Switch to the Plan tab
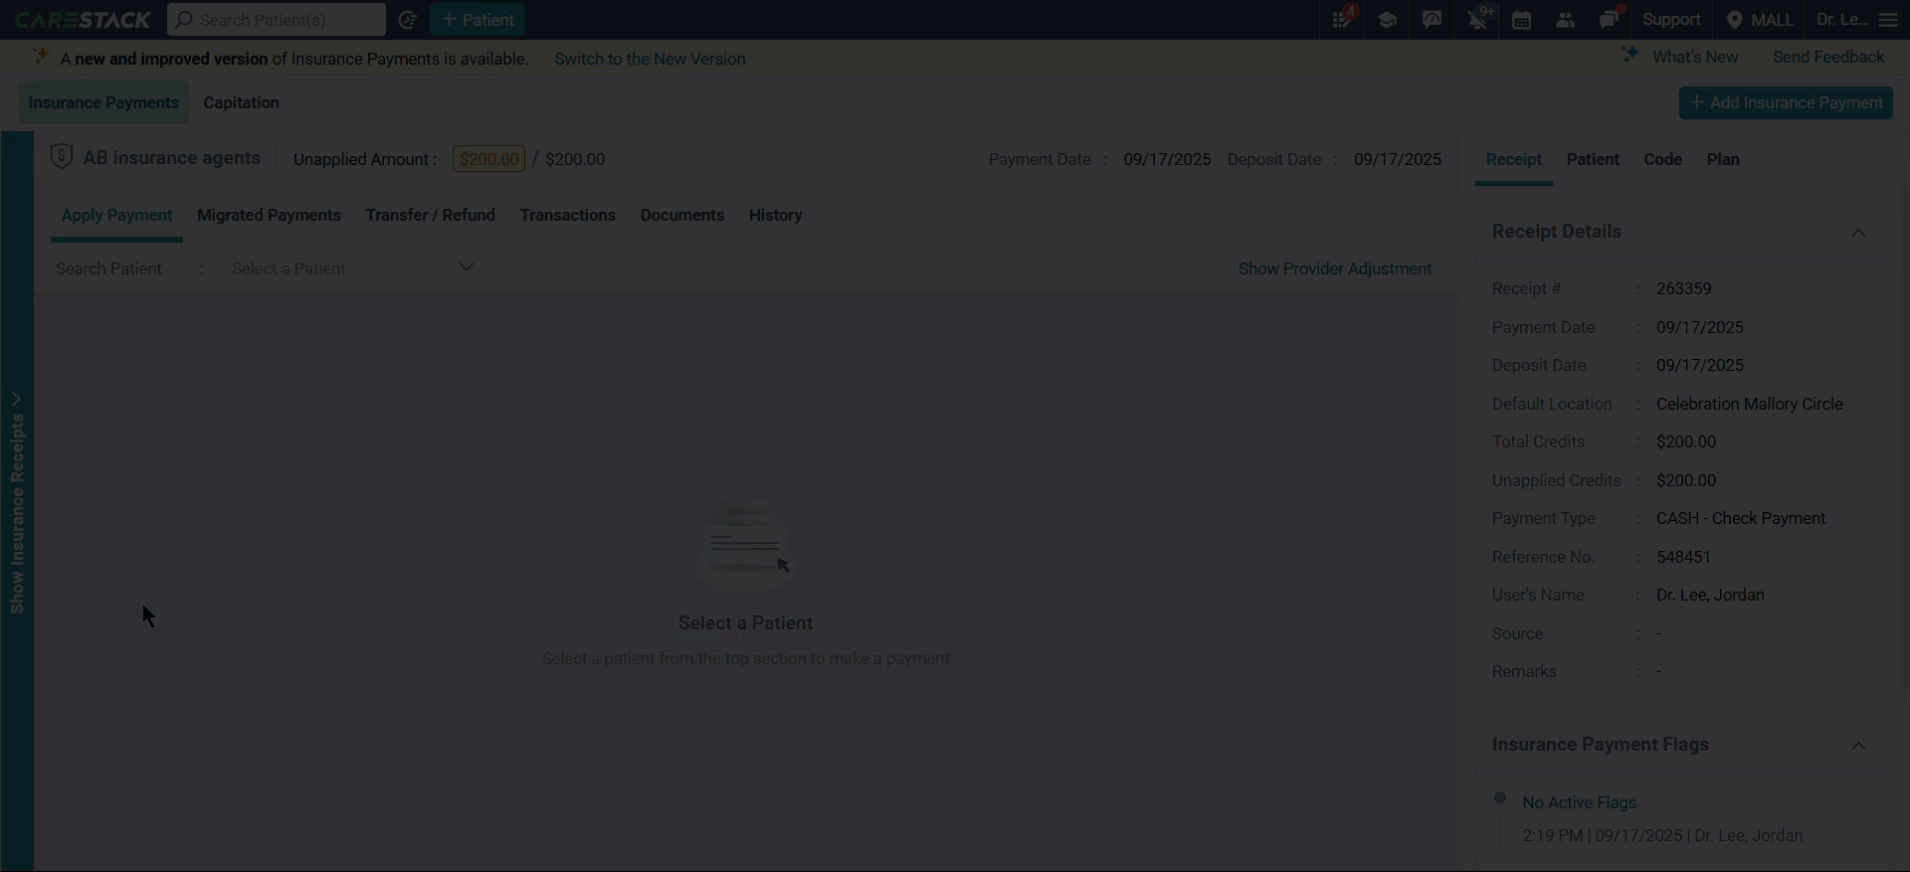The image size is (1910, 872). (x=1723, y=160)
